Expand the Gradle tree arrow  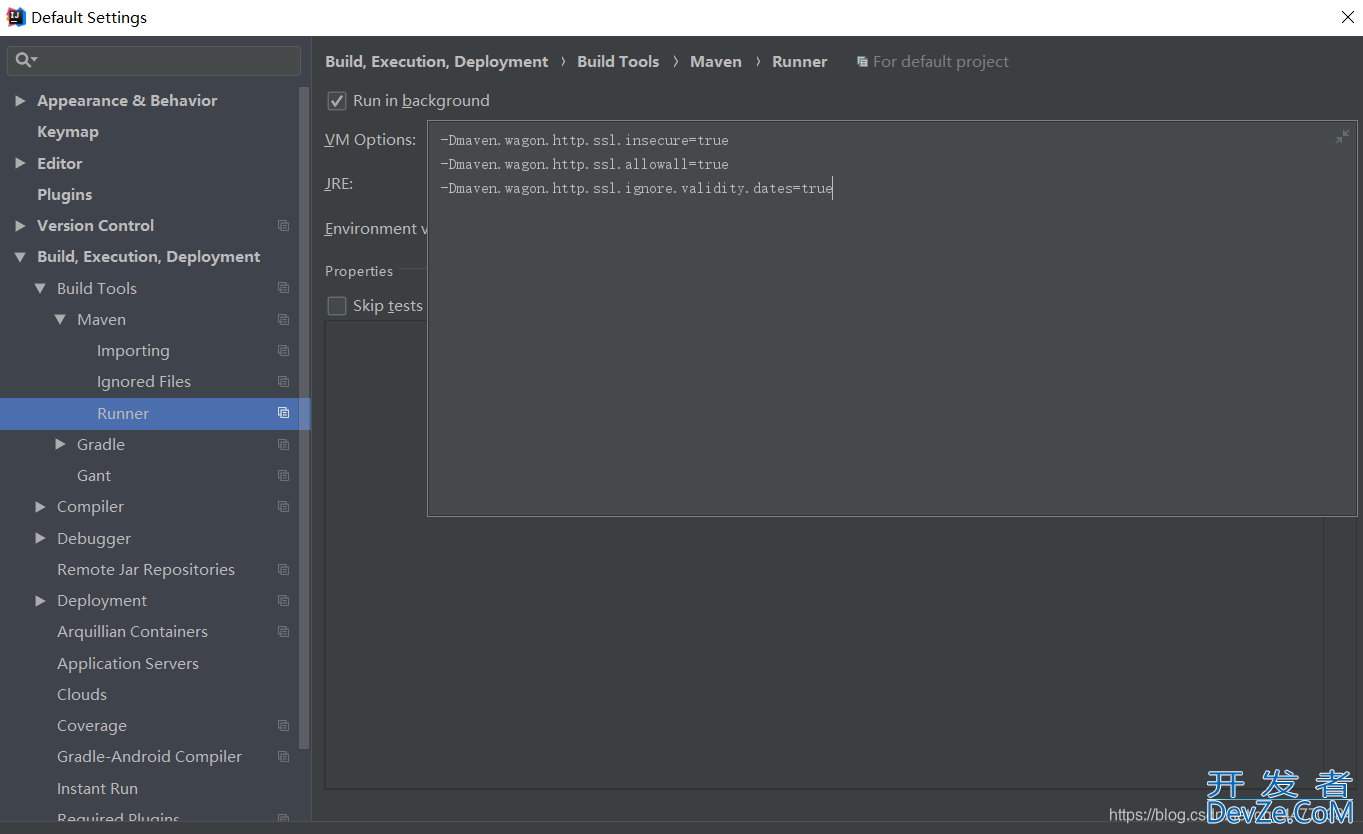point(60,444)
